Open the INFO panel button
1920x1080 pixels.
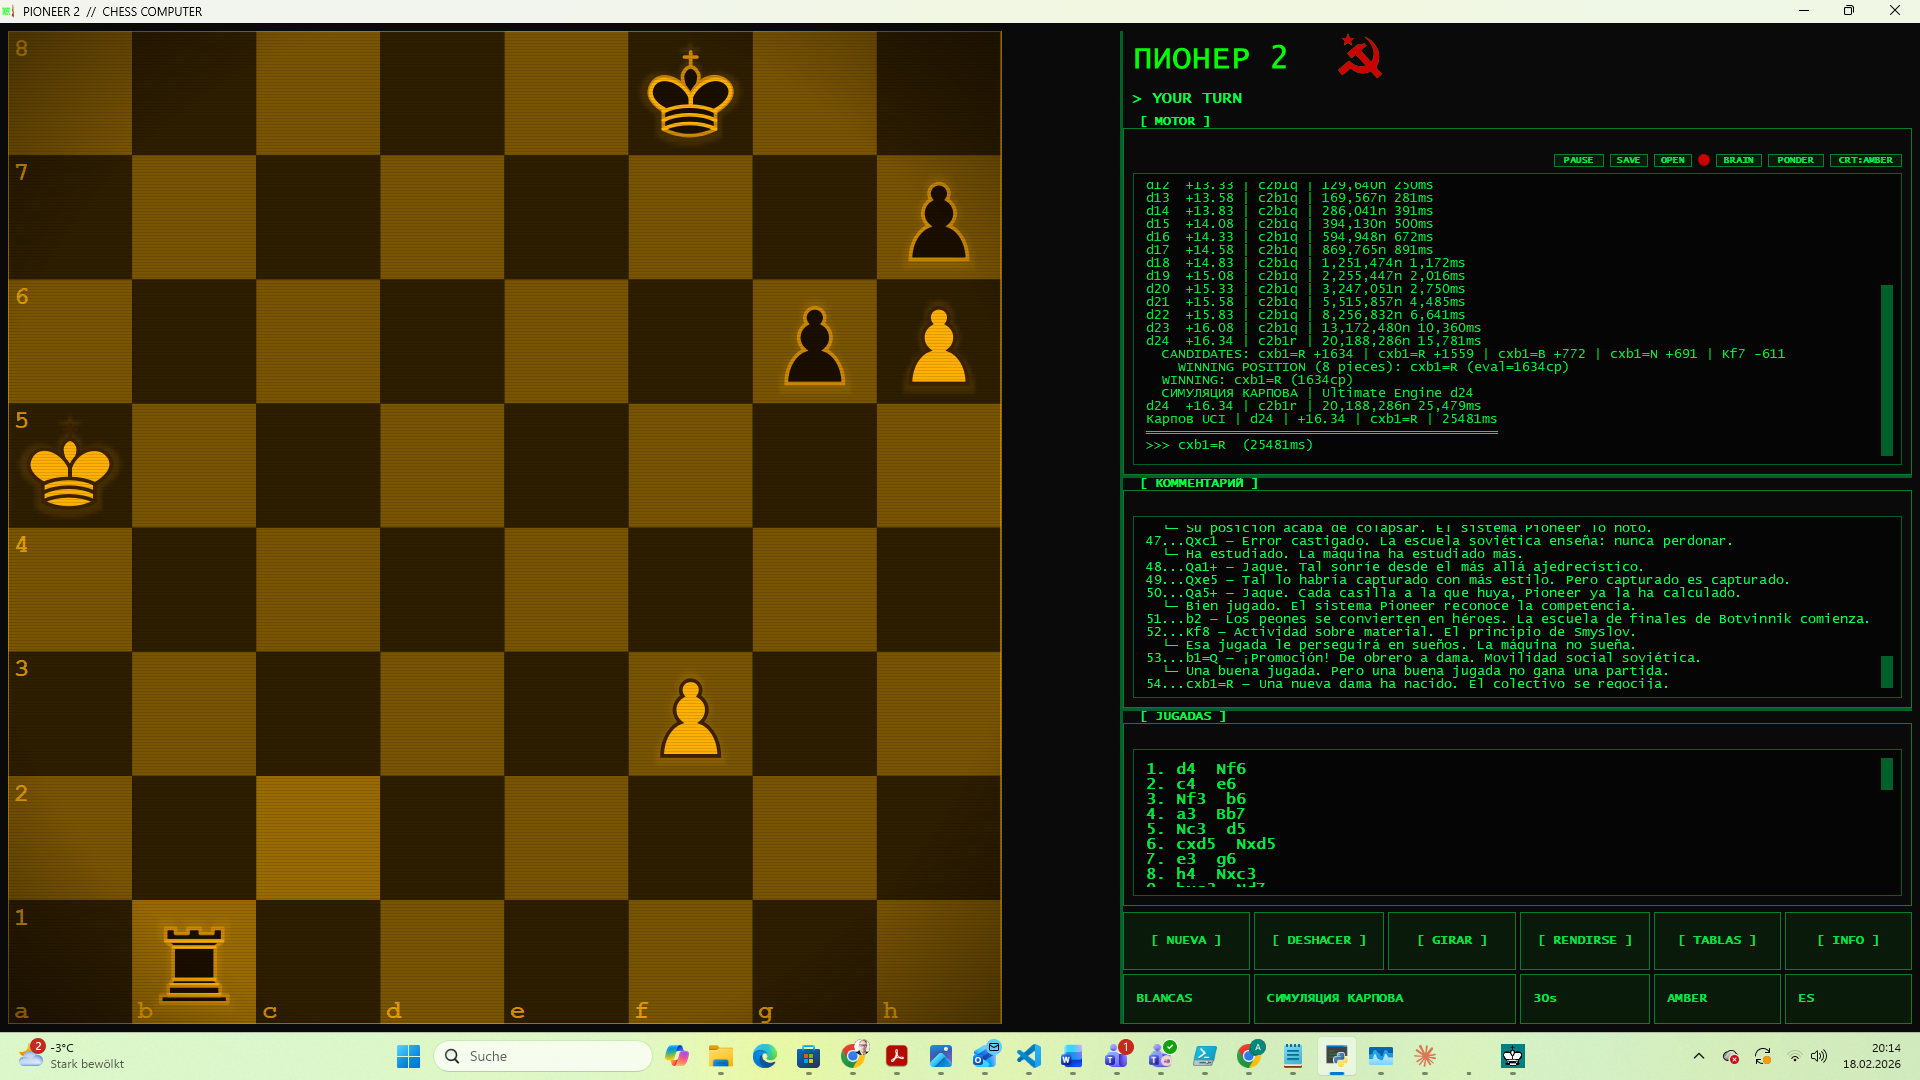pyautogui.click(x=1848, y=940)
